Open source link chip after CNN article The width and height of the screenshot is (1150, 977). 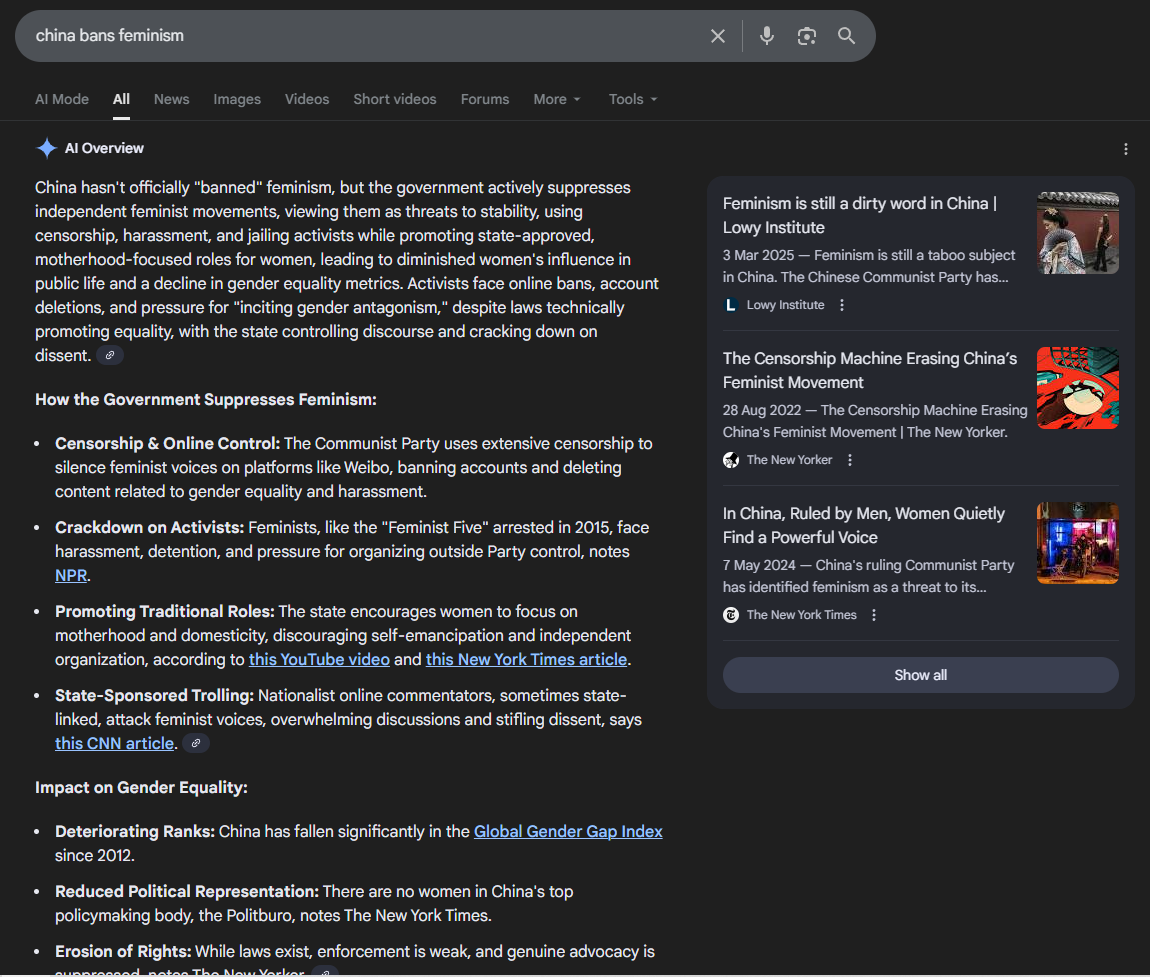click(x=196, y=744)
